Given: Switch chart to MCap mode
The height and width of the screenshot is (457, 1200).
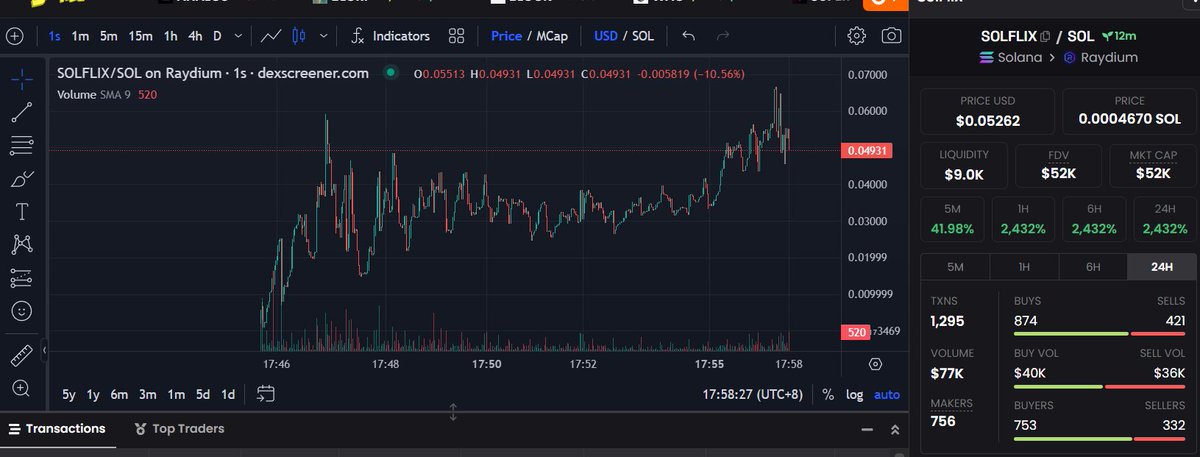Looking at the screenshot, I should click(x=552, y=36).
